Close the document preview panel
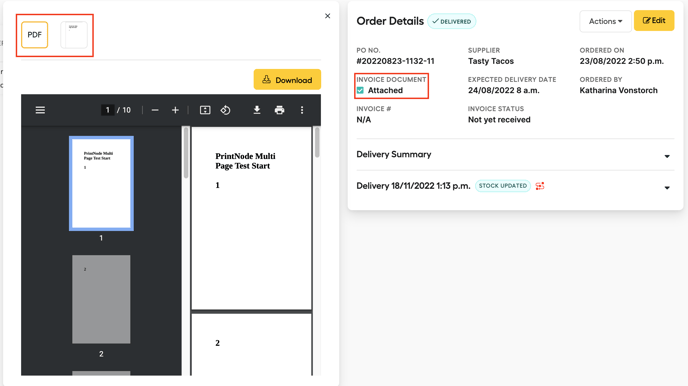This screenshot has height=386, width=688. (327, 16)
